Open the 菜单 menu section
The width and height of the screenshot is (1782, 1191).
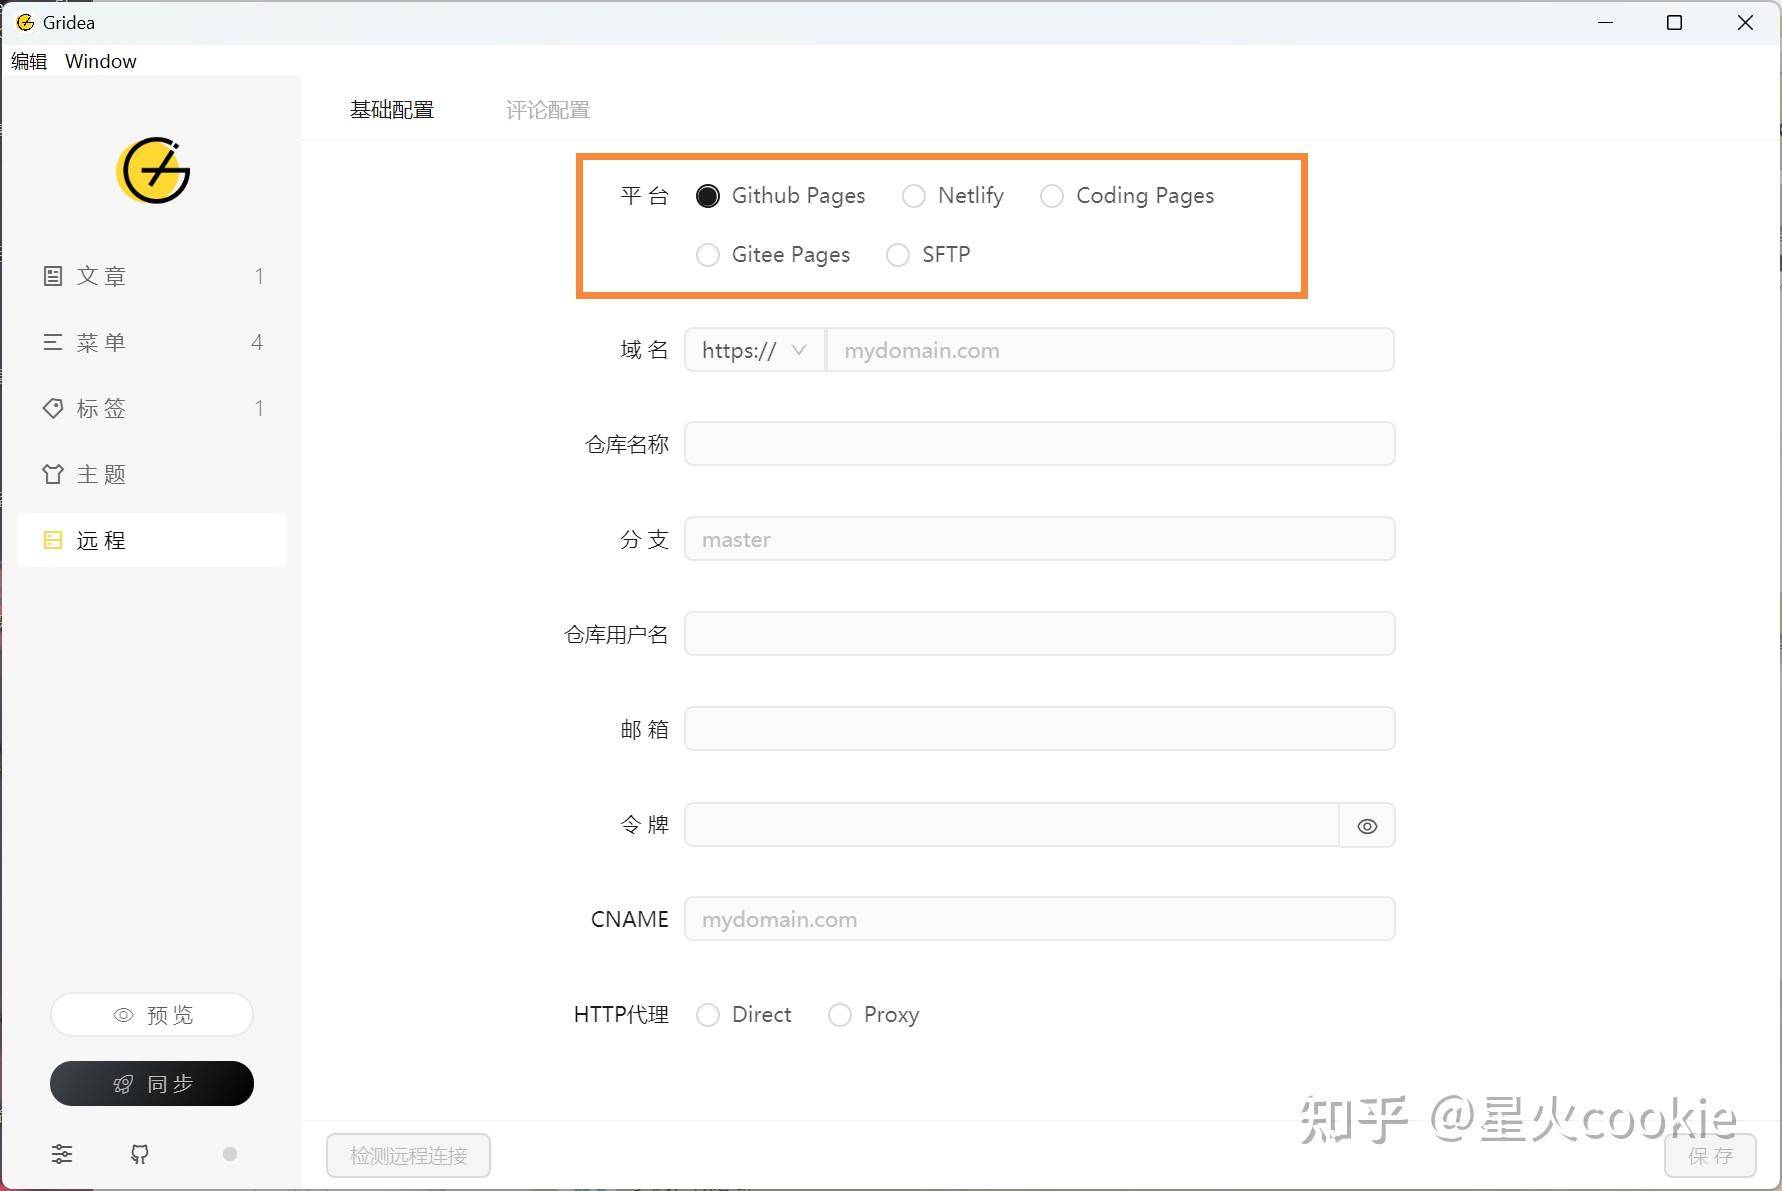(x=152, y=342)
